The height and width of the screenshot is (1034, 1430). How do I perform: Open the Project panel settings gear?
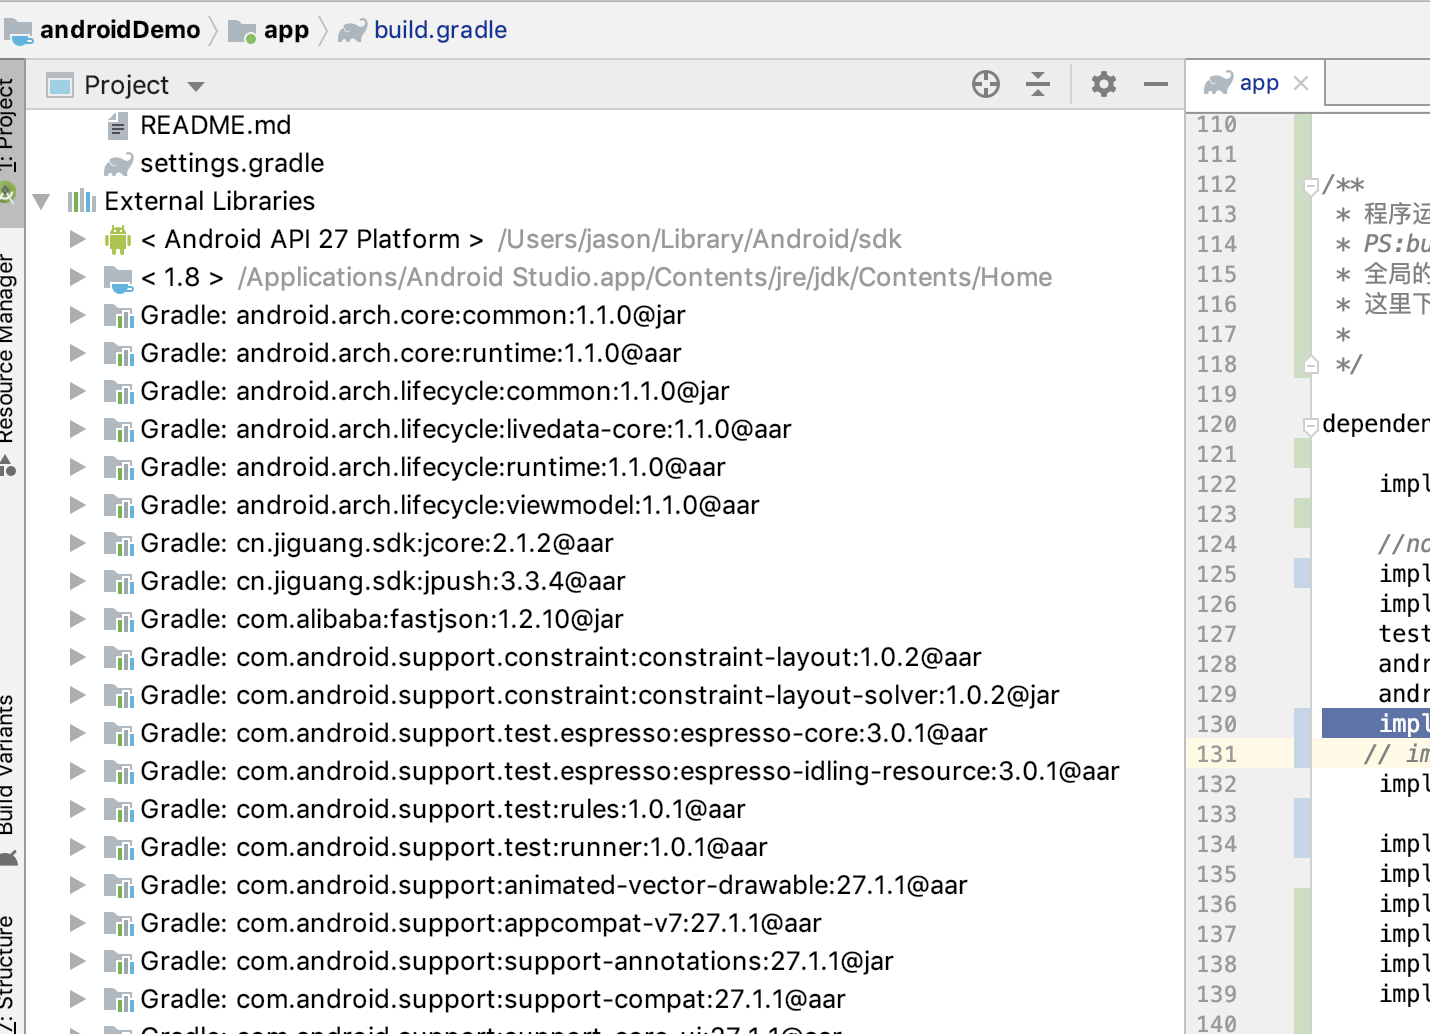click(x=1104, y=84)
